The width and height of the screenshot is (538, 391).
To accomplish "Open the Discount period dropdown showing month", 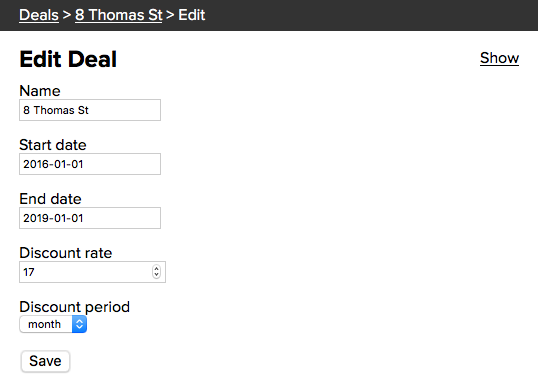I will coord(53,324).
